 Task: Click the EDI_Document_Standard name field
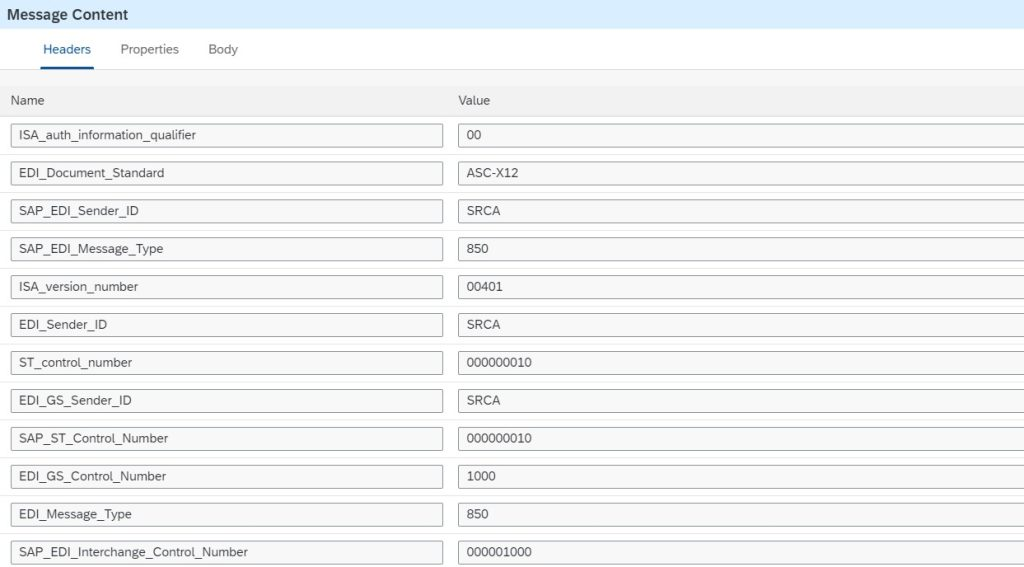[226, 173]
